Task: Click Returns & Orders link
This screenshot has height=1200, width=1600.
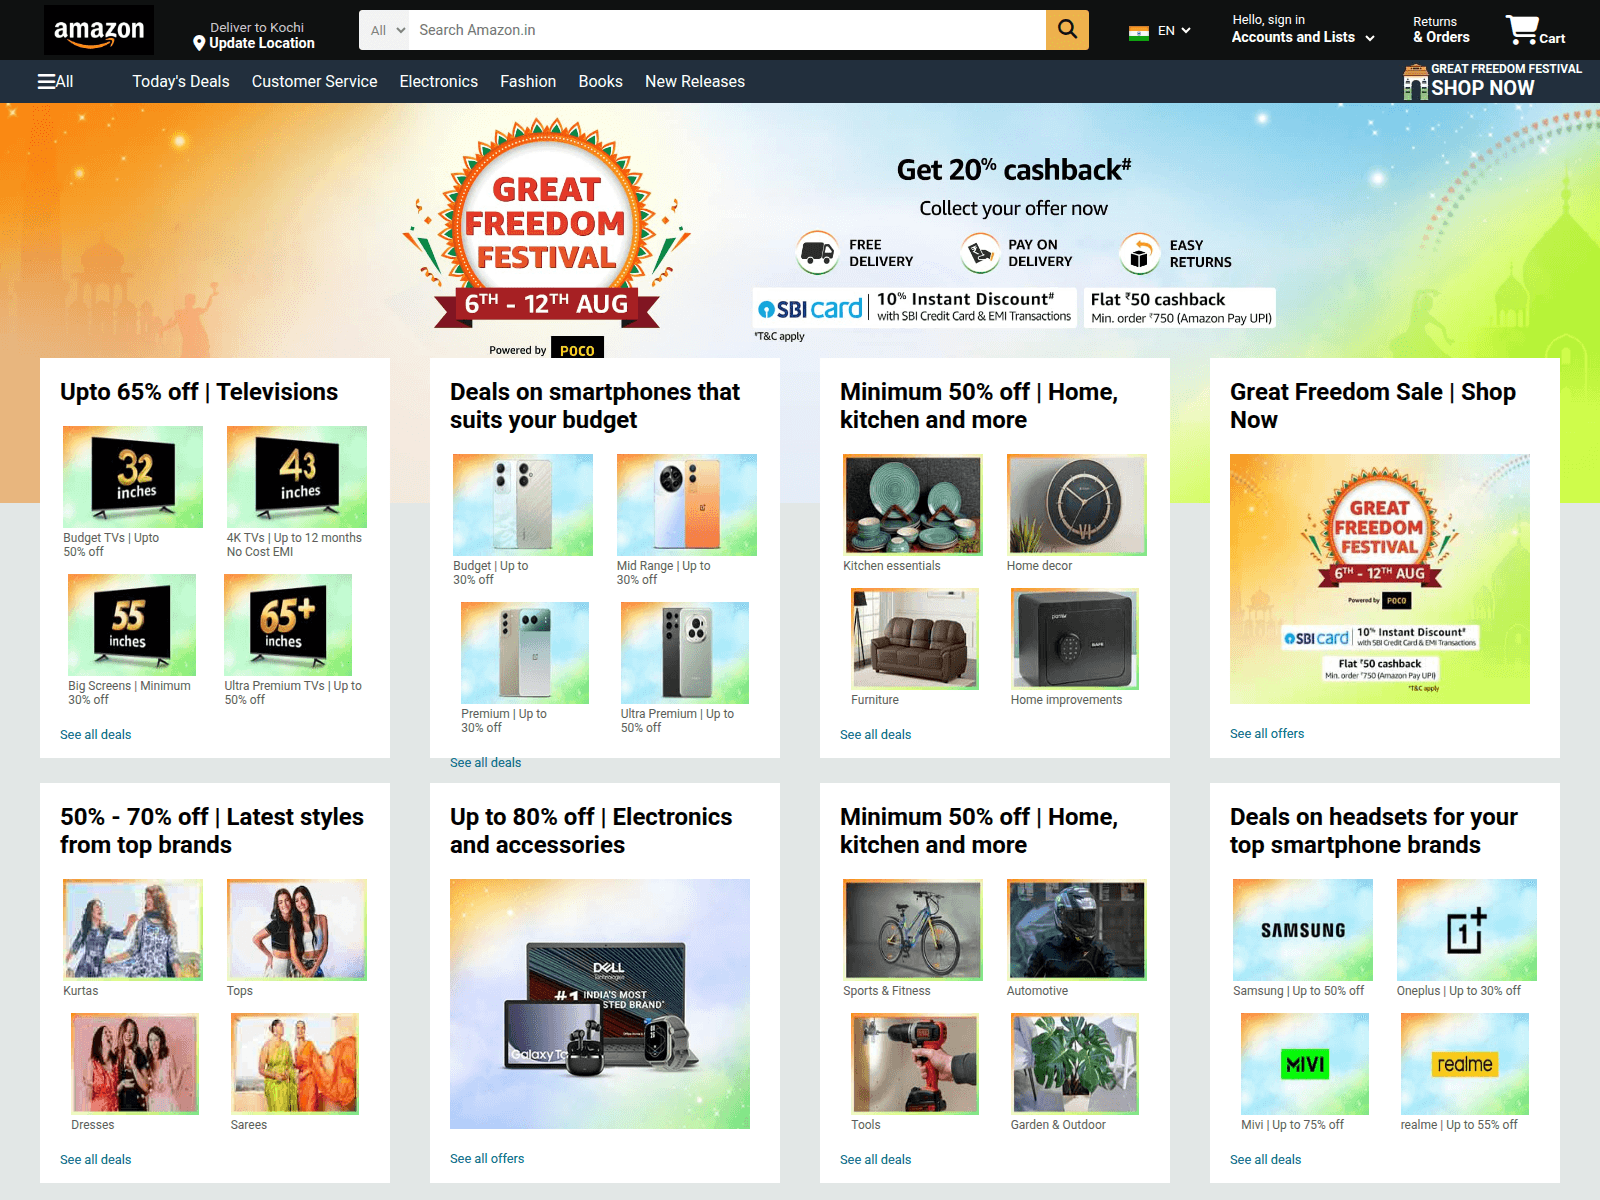Action: point(1441,30)
